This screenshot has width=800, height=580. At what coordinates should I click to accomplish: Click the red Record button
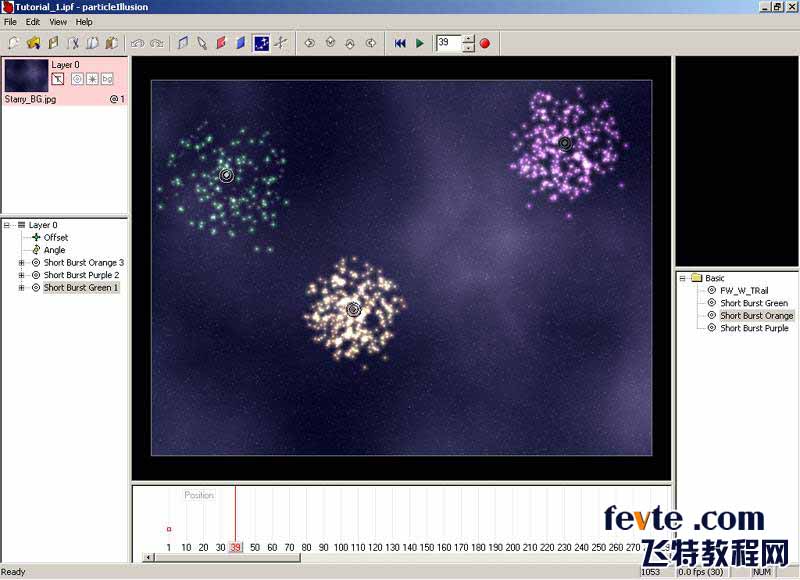pyautogui.click(x=484, y=43)
